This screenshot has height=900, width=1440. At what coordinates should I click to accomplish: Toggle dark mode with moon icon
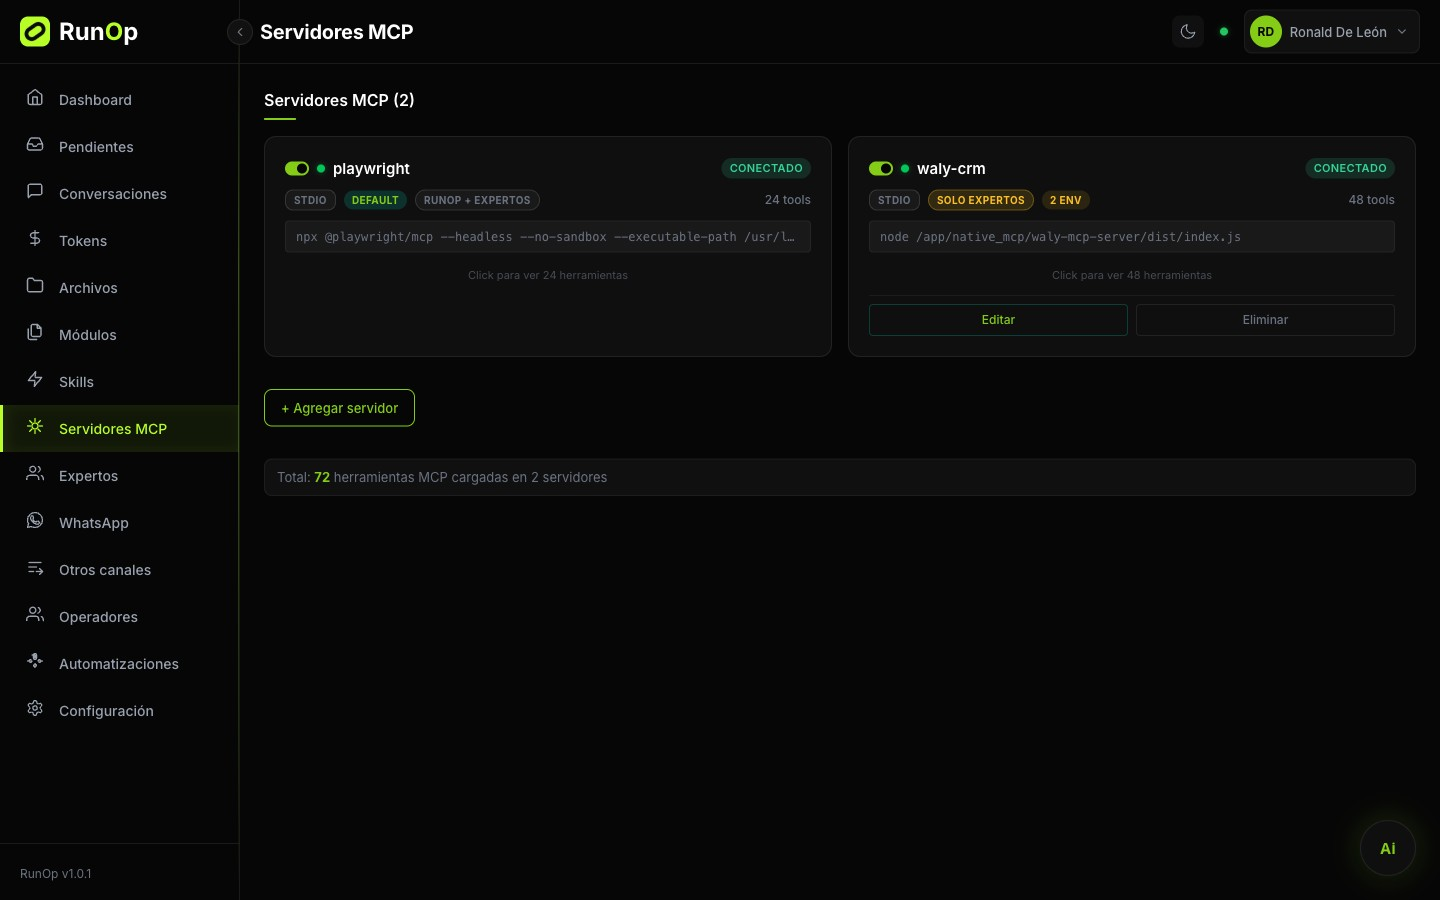point(1188,32)
